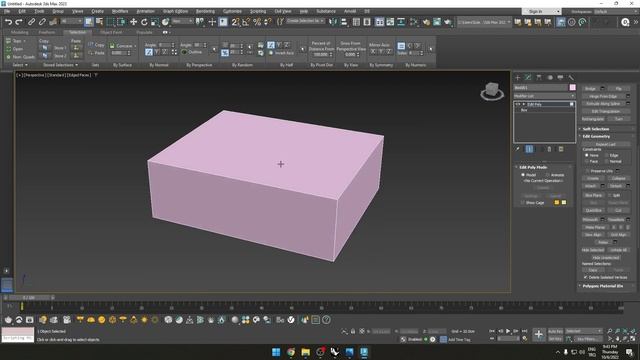Toggle the Show Cage checkbox
This screenshot has width=640, height=360.
point(522,202)
